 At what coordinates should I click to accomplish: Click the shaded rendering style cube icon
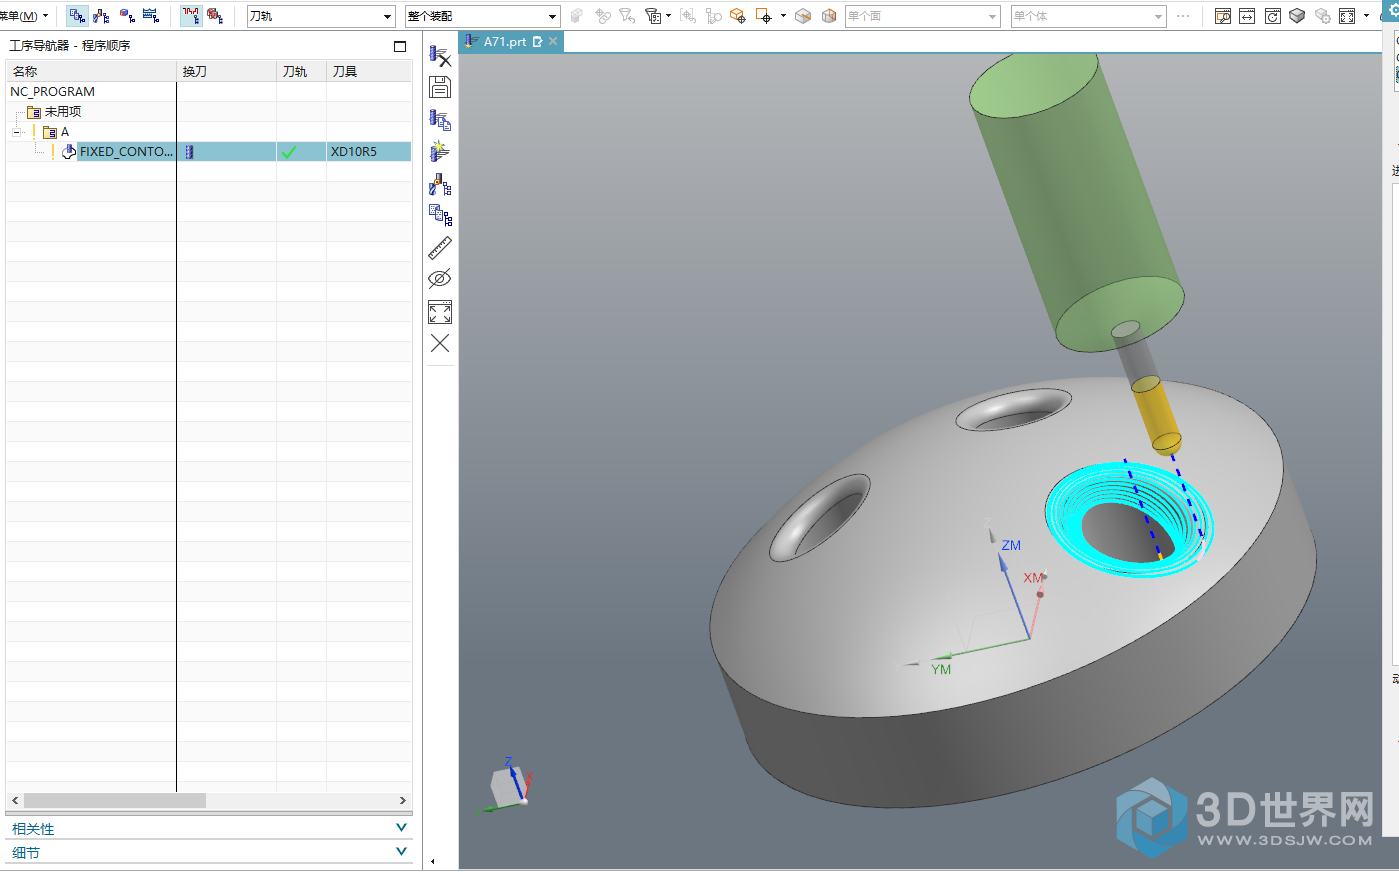click(1297, 16)
